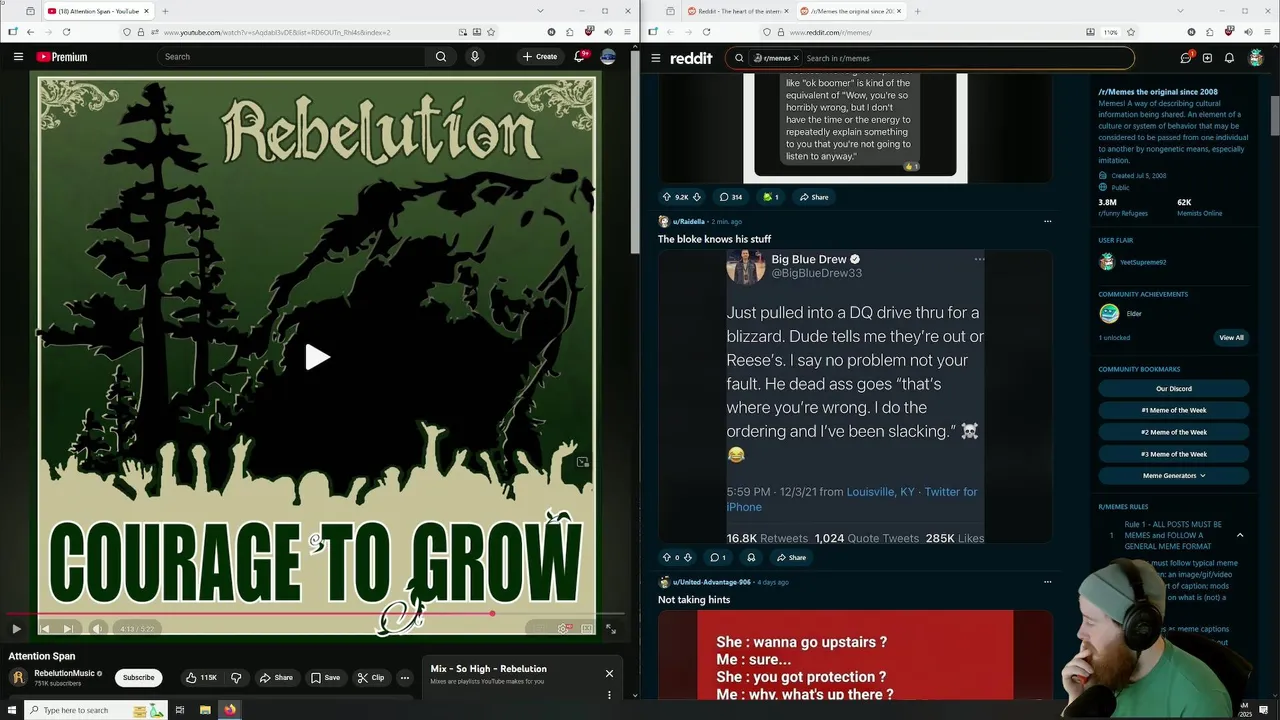This screenshot has width=1280, height=720.
Task: Go to the reddit home logo
Action: pyautogui.click(x=692, y=58)
